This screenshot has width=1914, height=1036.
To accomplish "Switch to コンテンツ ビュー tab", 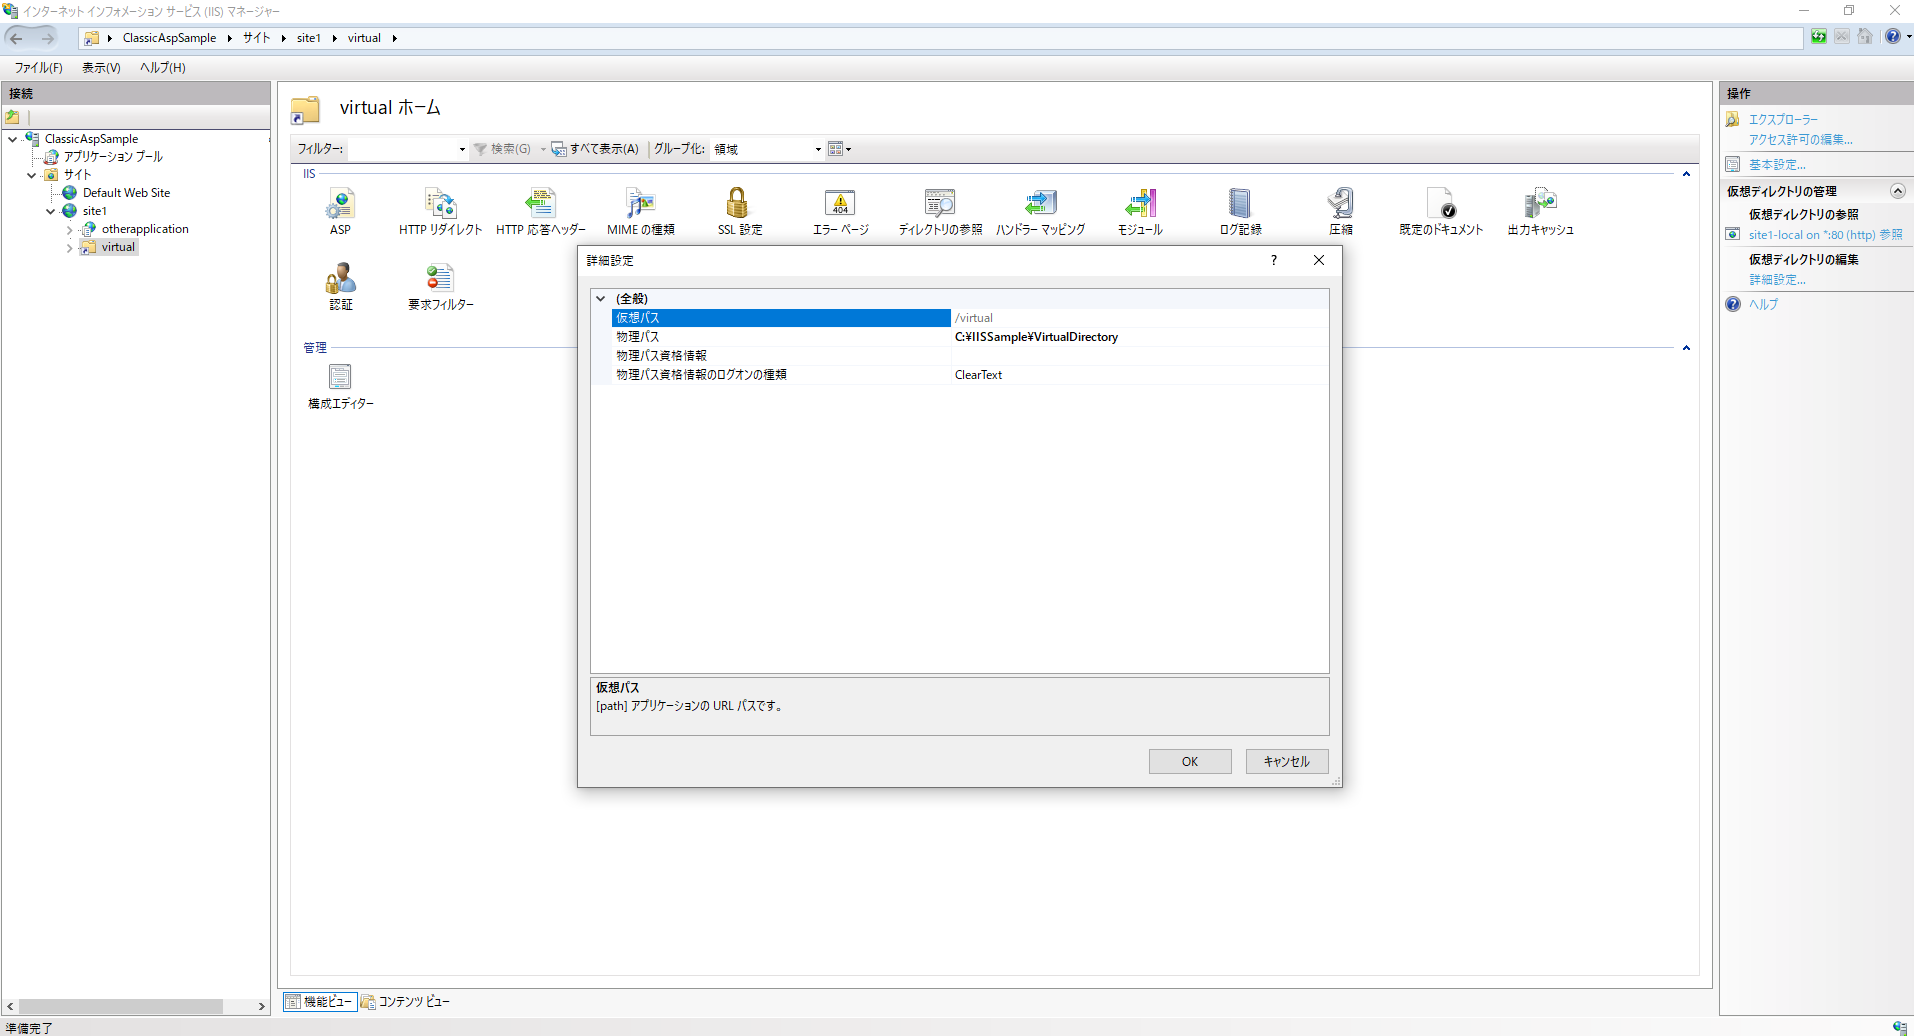I will coord(405,1001).
